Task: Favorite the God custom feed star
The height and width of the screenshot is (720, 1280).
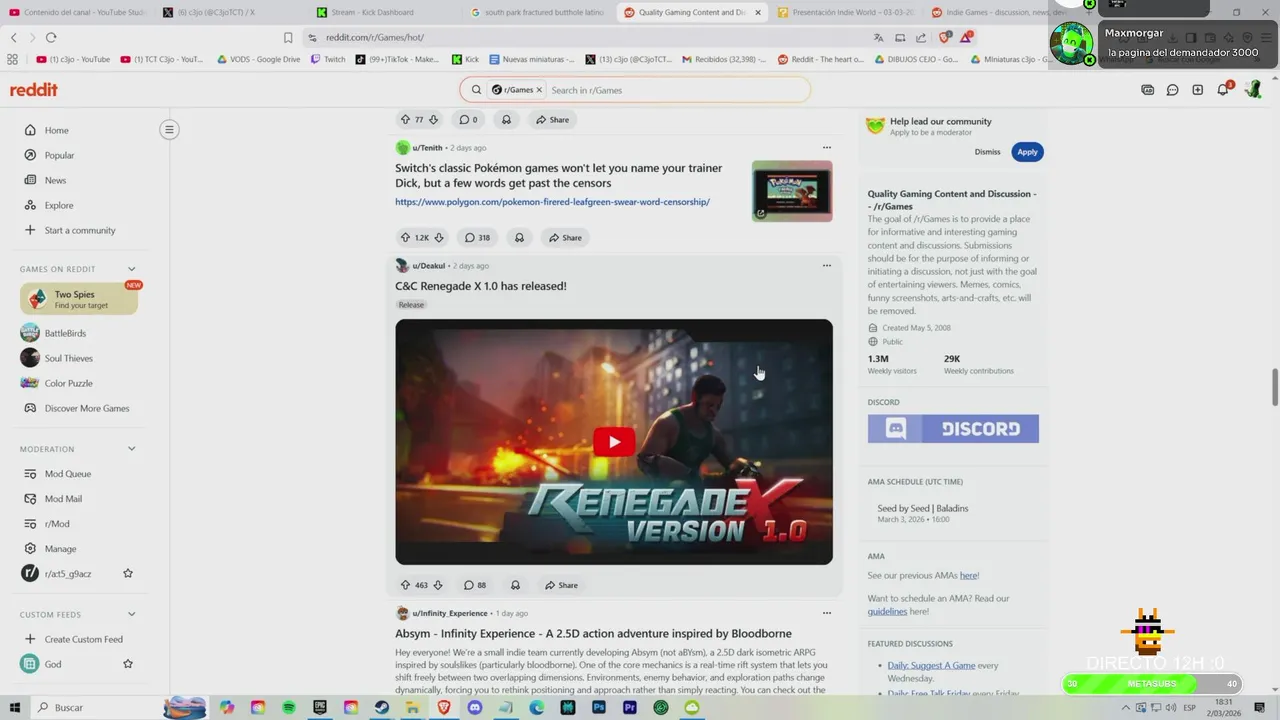Action: pyautogui.click(x=128, y=664)
